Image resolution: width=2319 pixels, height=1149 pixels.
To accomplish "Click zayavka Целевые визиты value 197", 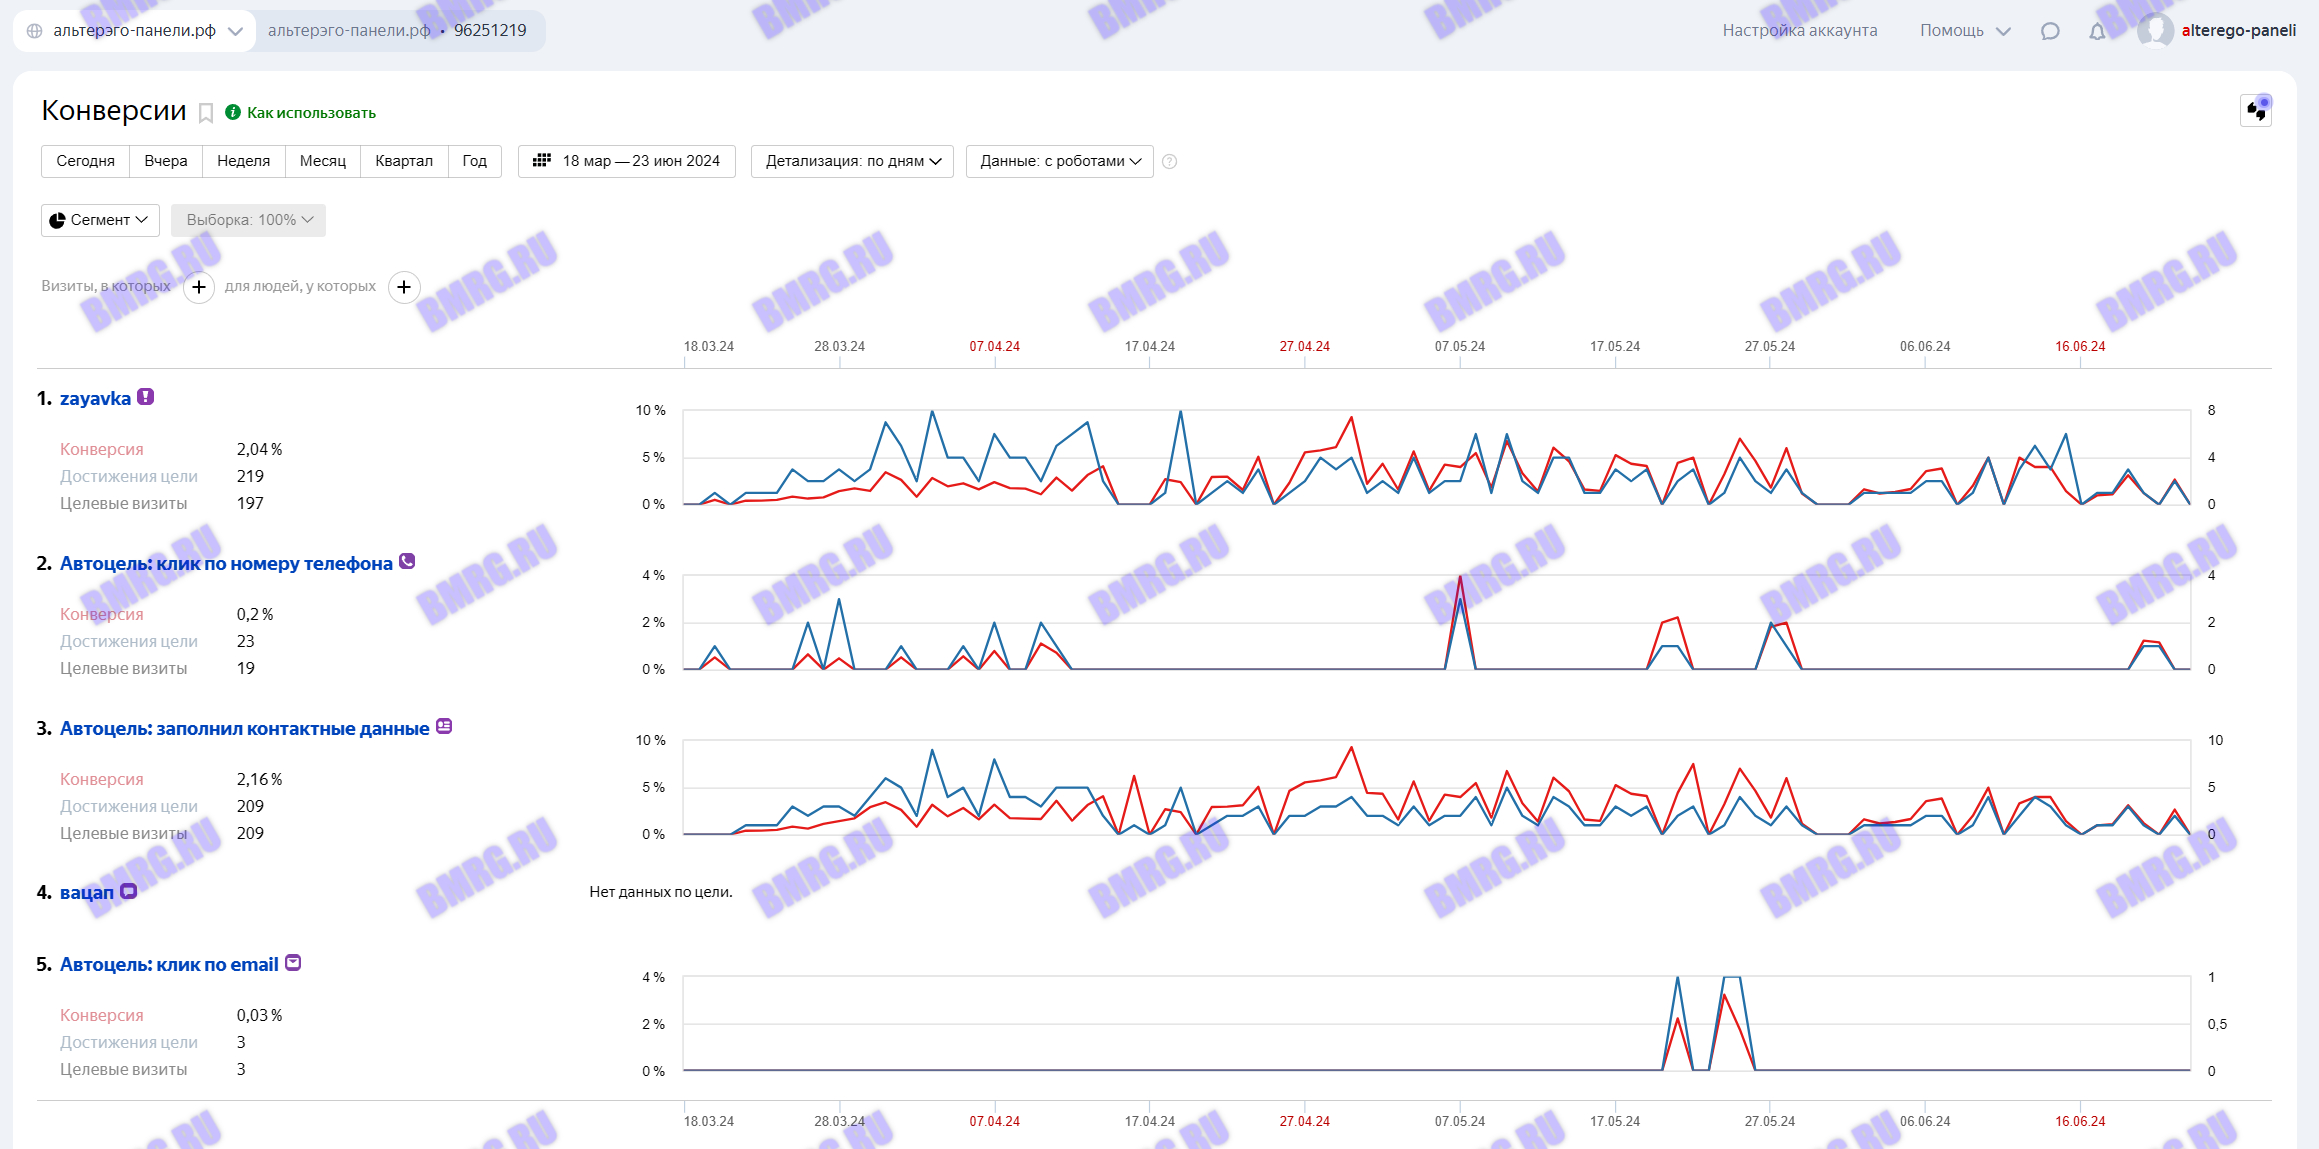I will pyautogui.click(x=250, y=504).
